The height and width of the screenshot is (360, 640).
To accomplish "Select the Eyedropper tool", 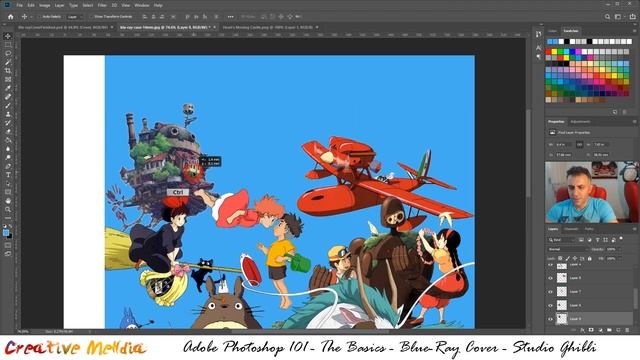I will pos(8,88).
